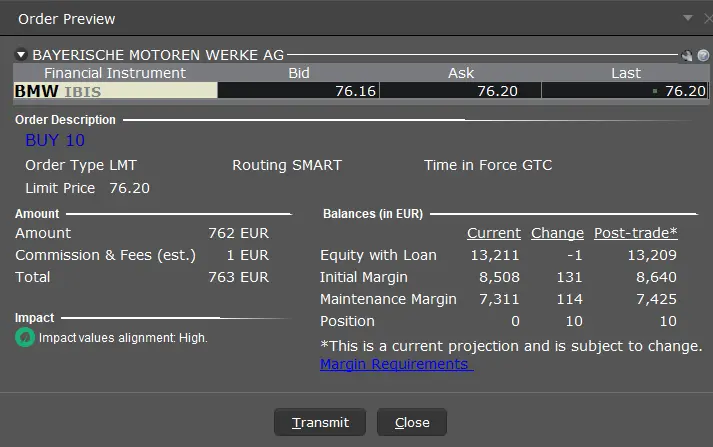The height and width of the screenshot is (447, 713).
Task: Click Maintenance Margin post-trade 7,425
Action: point(656,299)
